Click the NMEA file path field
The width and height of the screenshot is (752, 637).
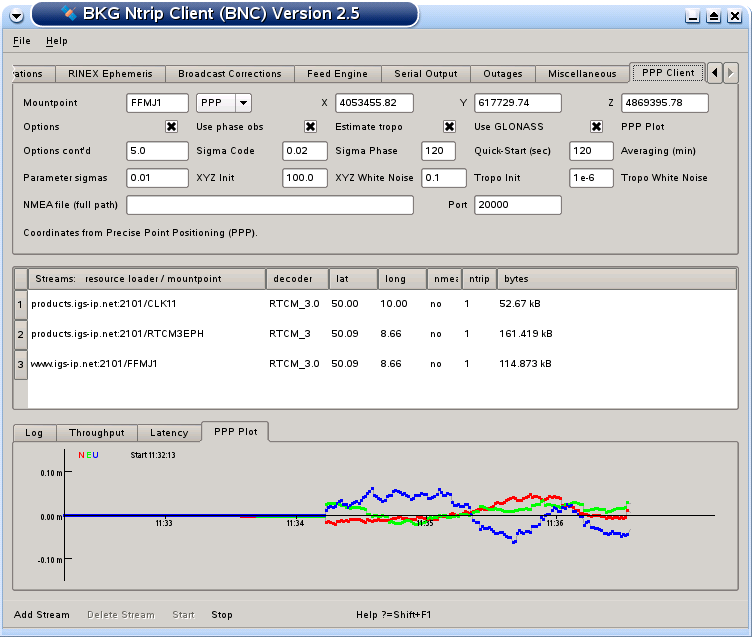coord(269,205)
